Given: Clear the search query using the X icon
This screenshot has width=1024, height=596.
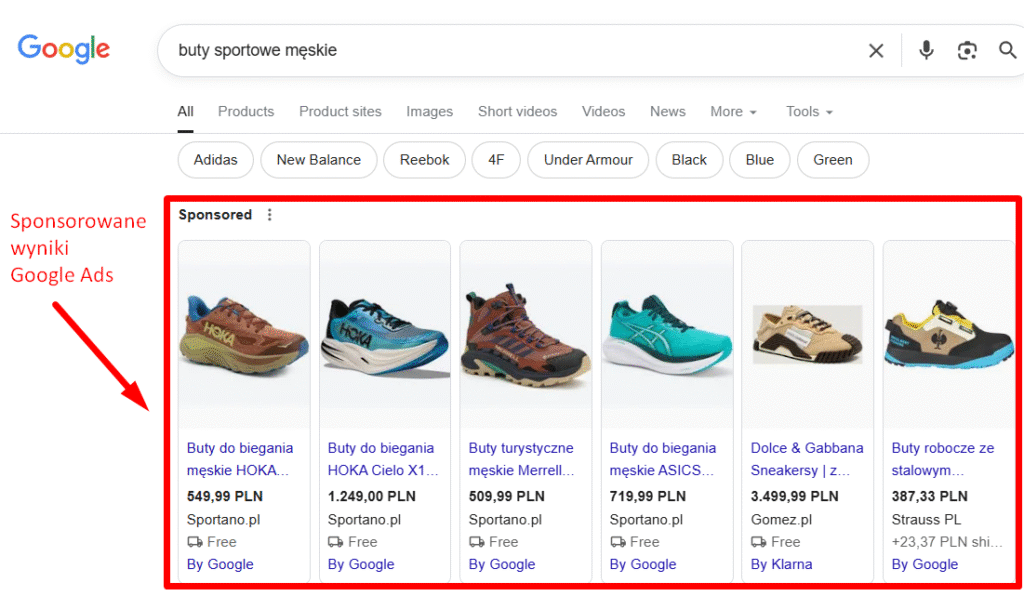Looking at the screenshot, I should click(876, 50).
